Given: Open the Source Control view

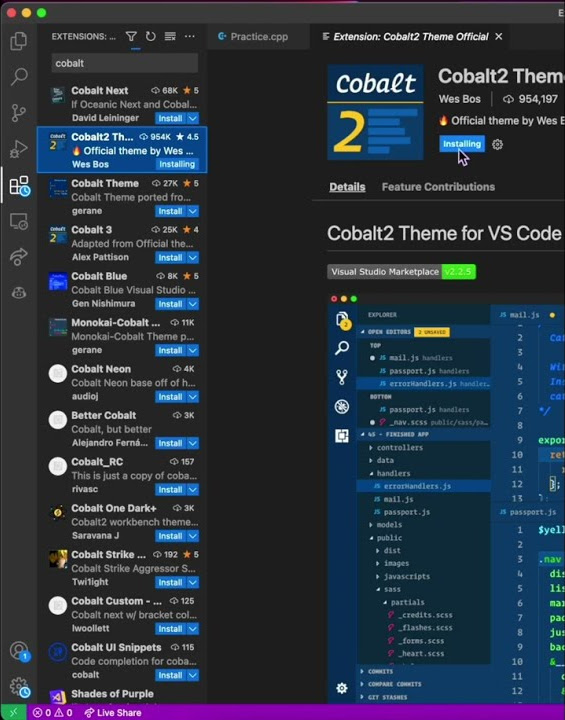Looking at the screenshot, I should tap(19, 112).
